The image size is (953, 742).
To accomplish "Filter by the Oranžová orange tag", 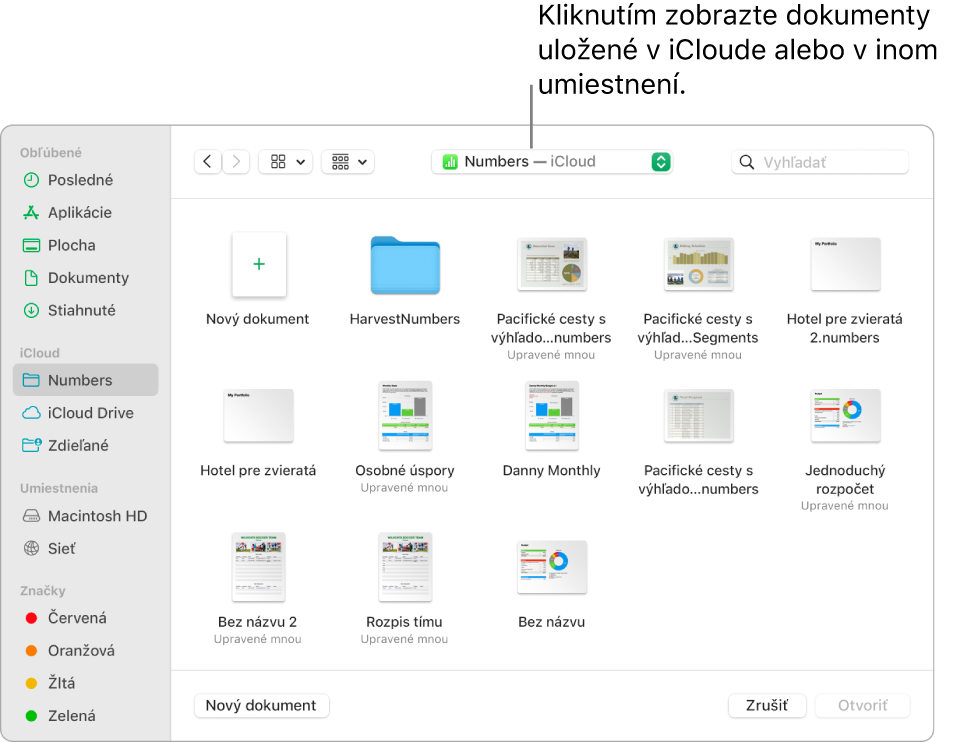I will coord(86,651).
